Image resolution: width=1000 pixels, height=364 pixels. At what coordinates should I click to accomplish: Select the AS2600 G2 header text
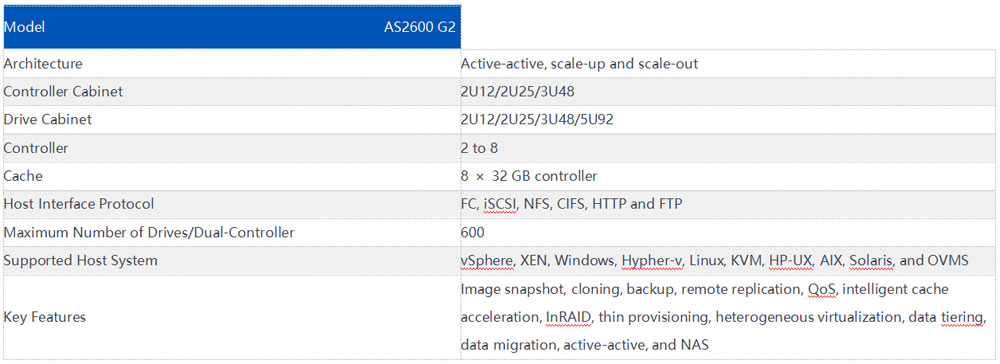point(419,28)
